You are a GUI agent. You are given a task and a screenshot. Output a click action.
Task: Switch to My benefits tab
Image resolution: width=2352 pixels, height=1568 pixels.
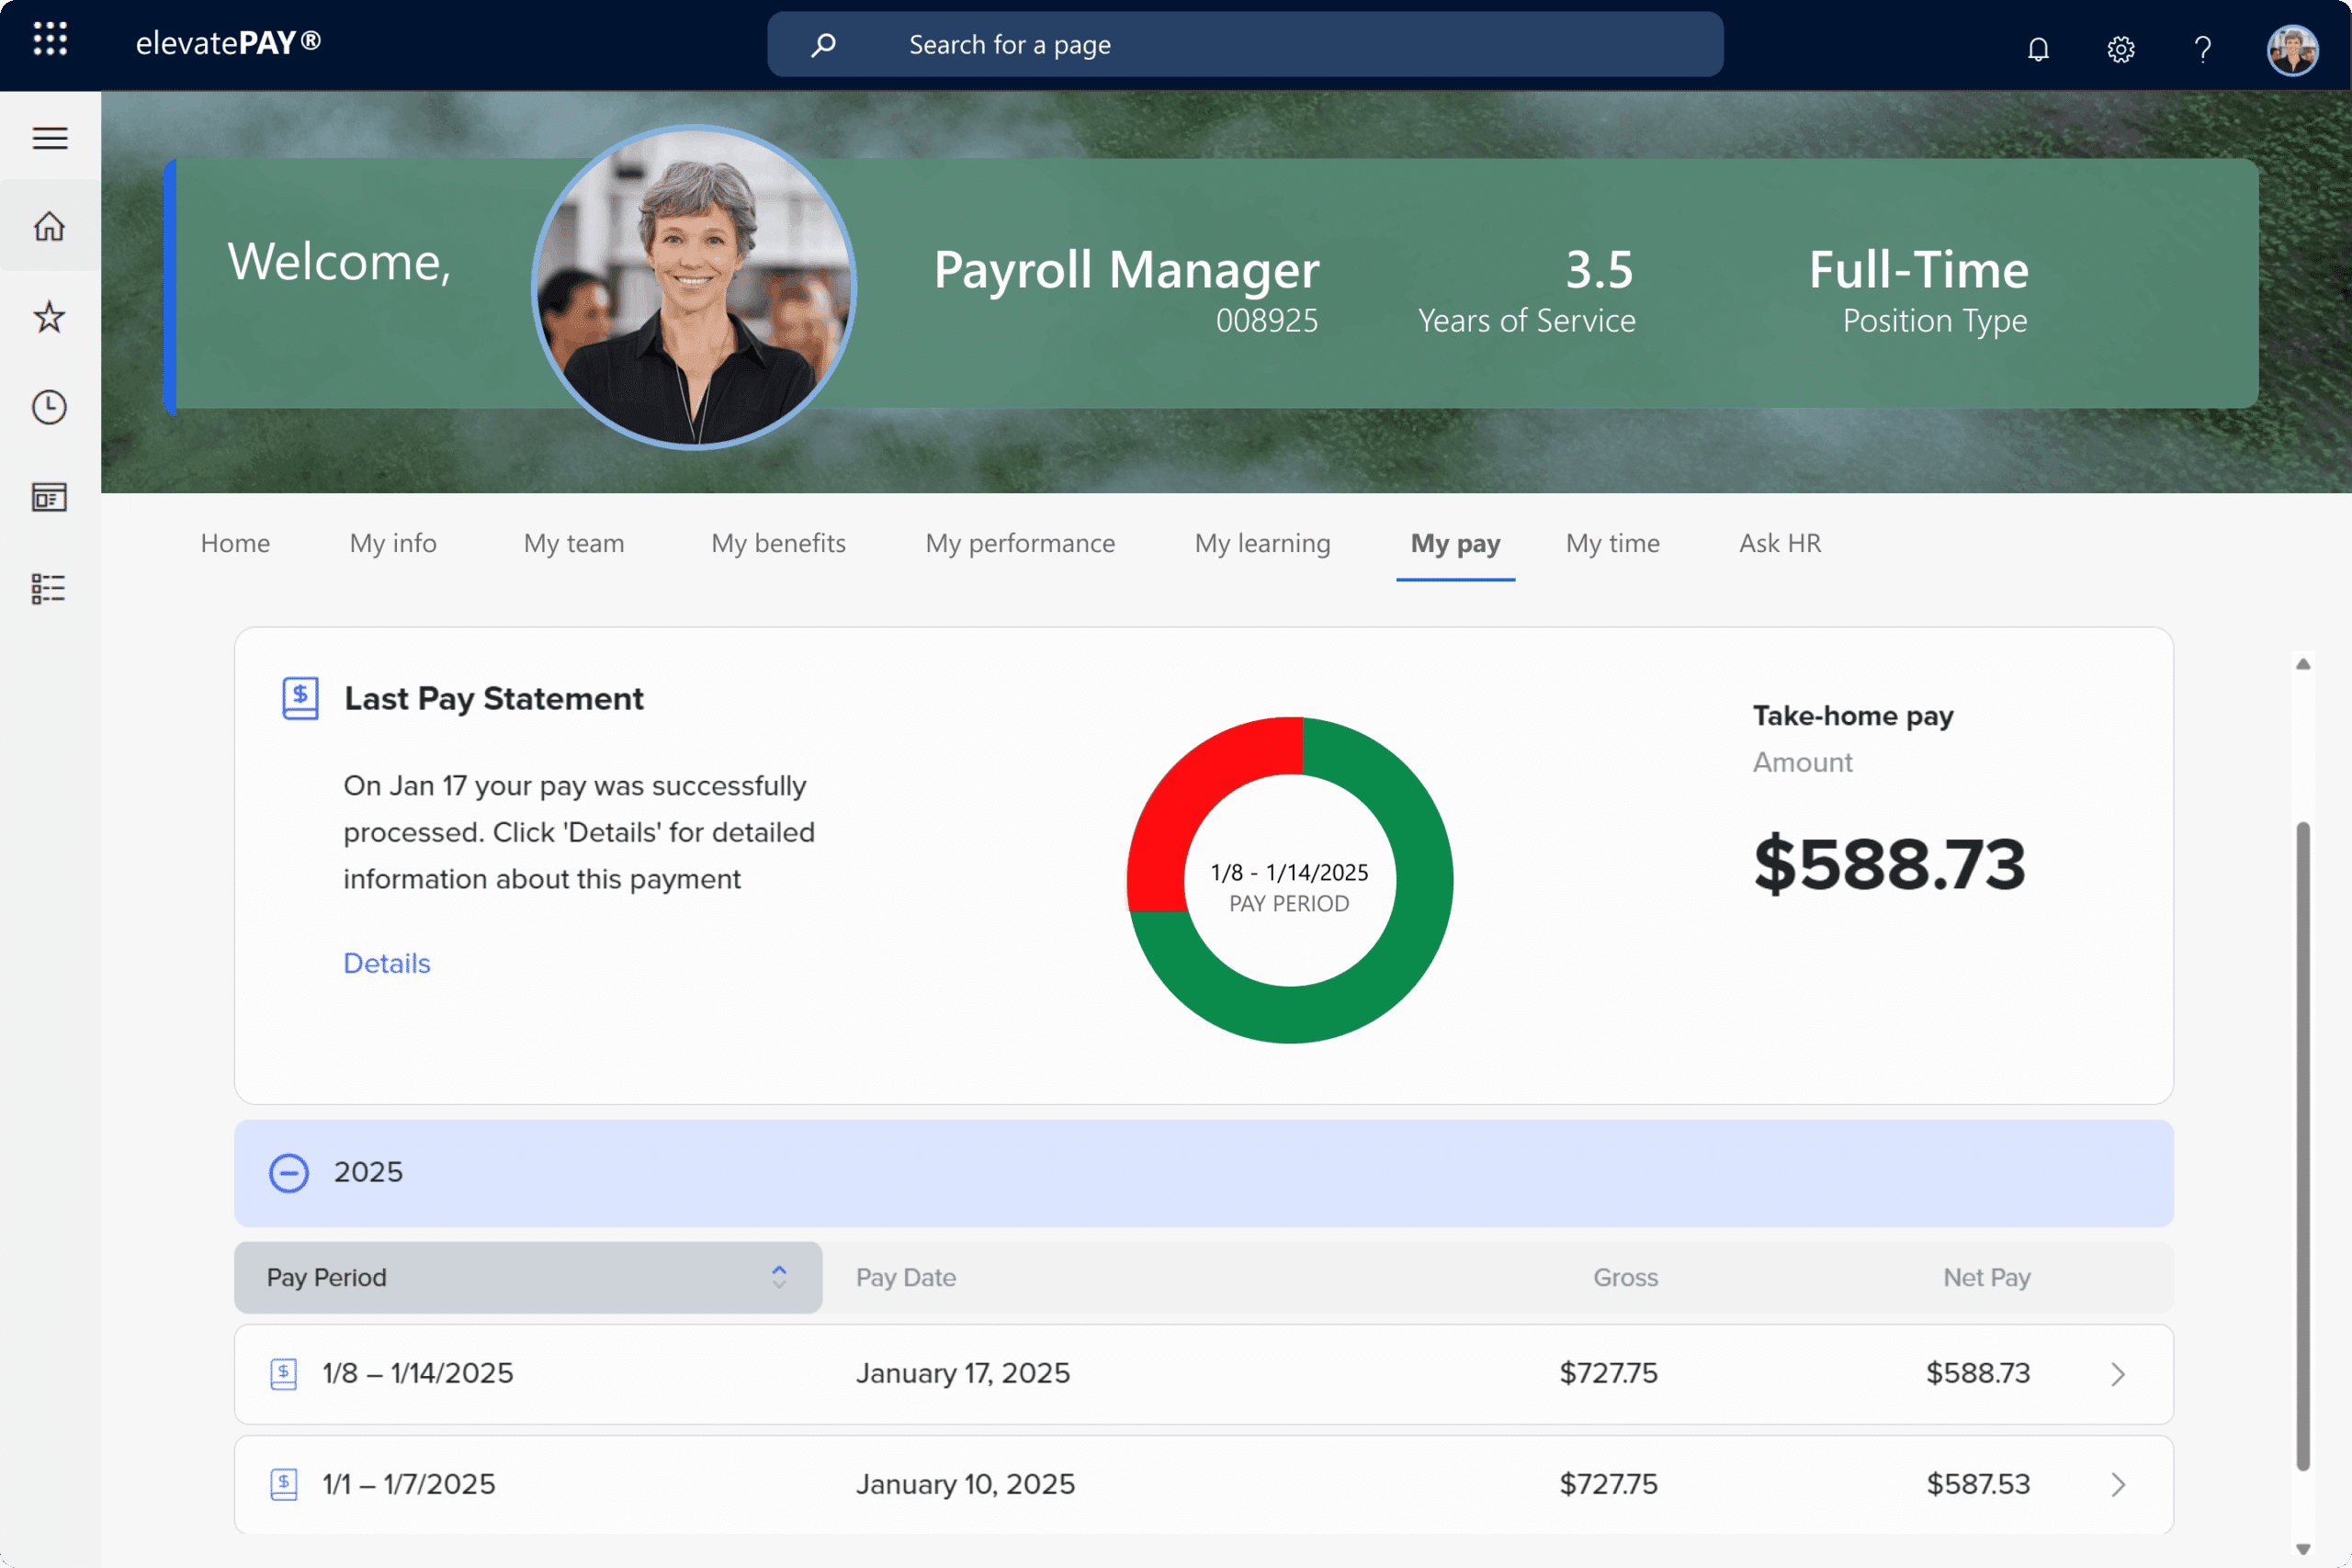pyautogui.click(x=778, y=543)
